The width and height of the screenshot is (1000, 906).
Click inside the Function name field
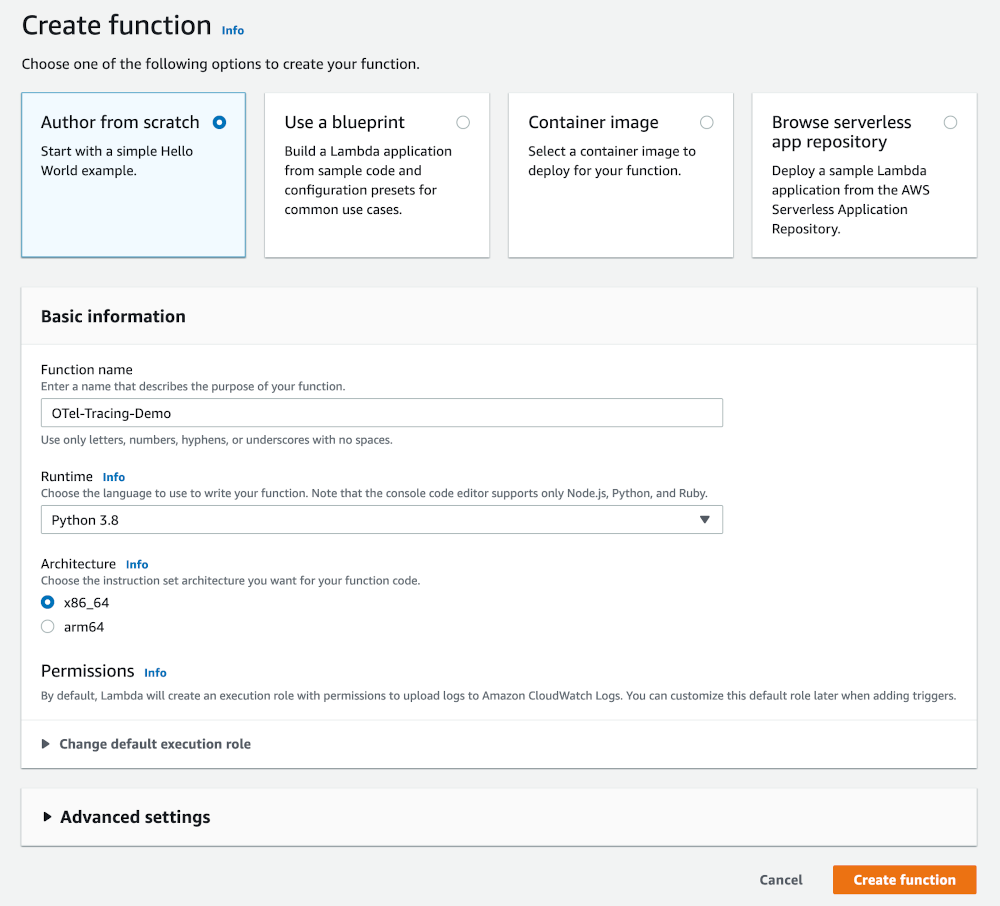pyautogui.click(x=381, y=412)
